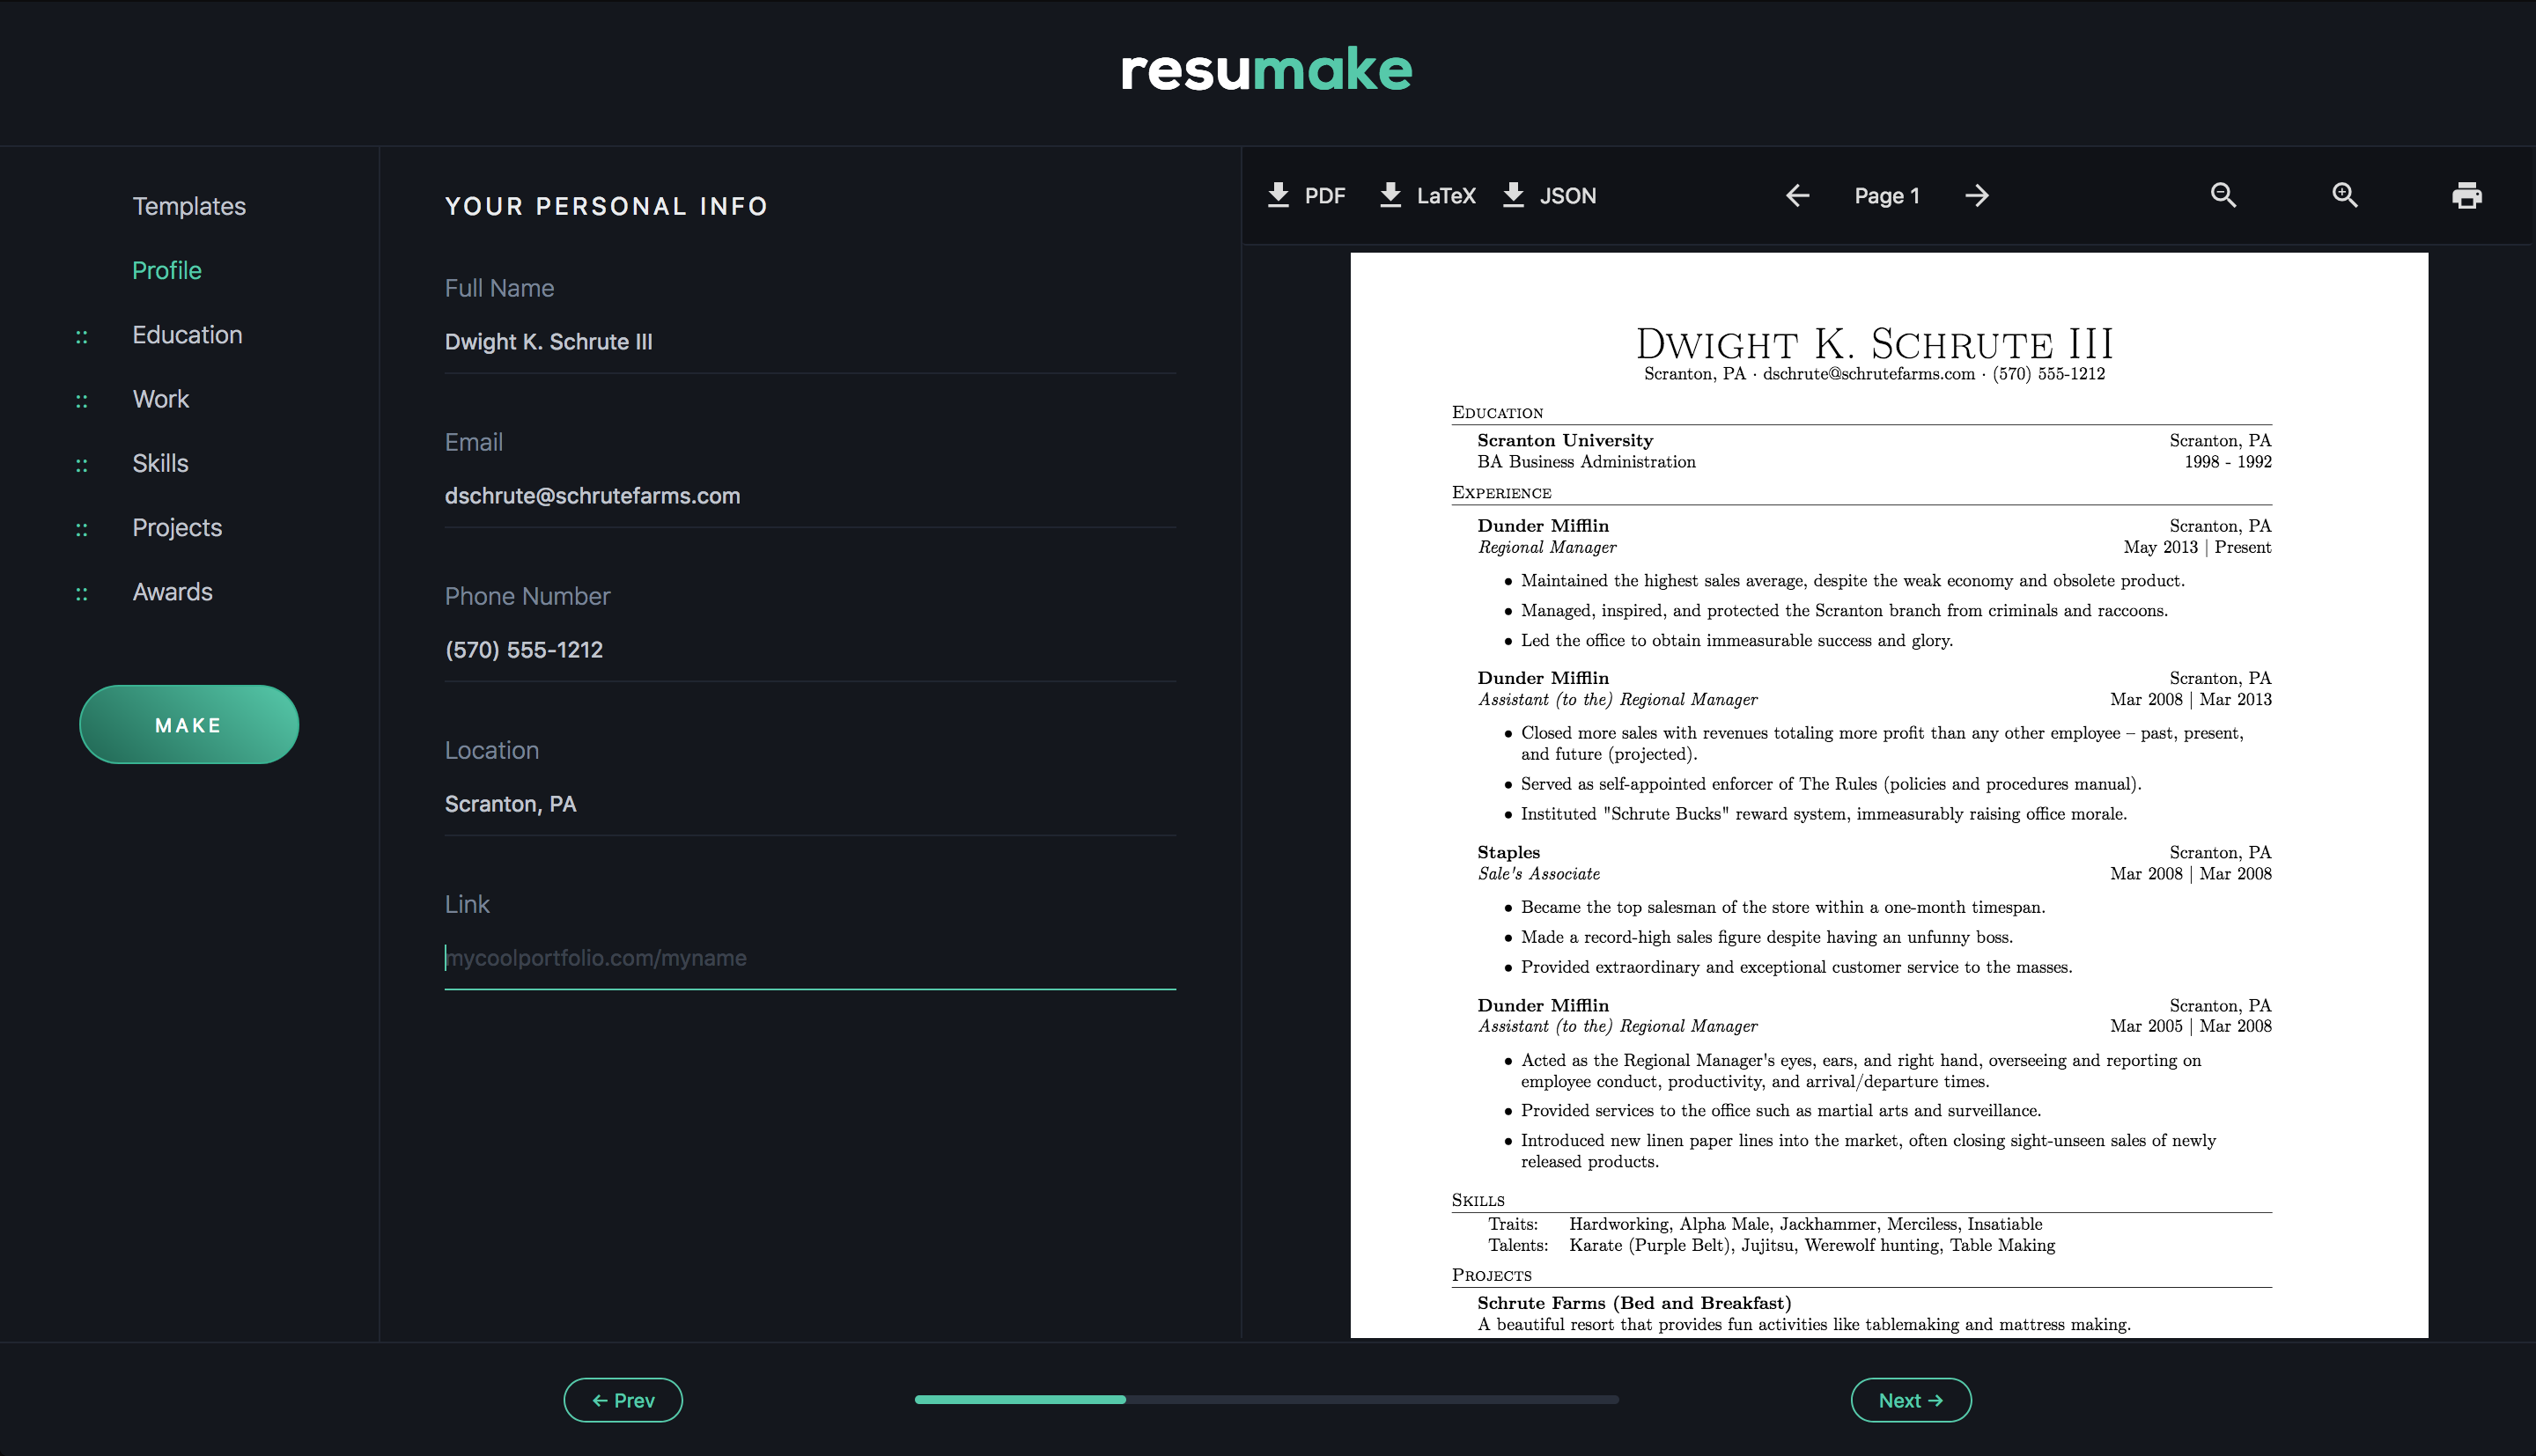
Task: Zoom in on the resume preview
Action: [2344, 196]
